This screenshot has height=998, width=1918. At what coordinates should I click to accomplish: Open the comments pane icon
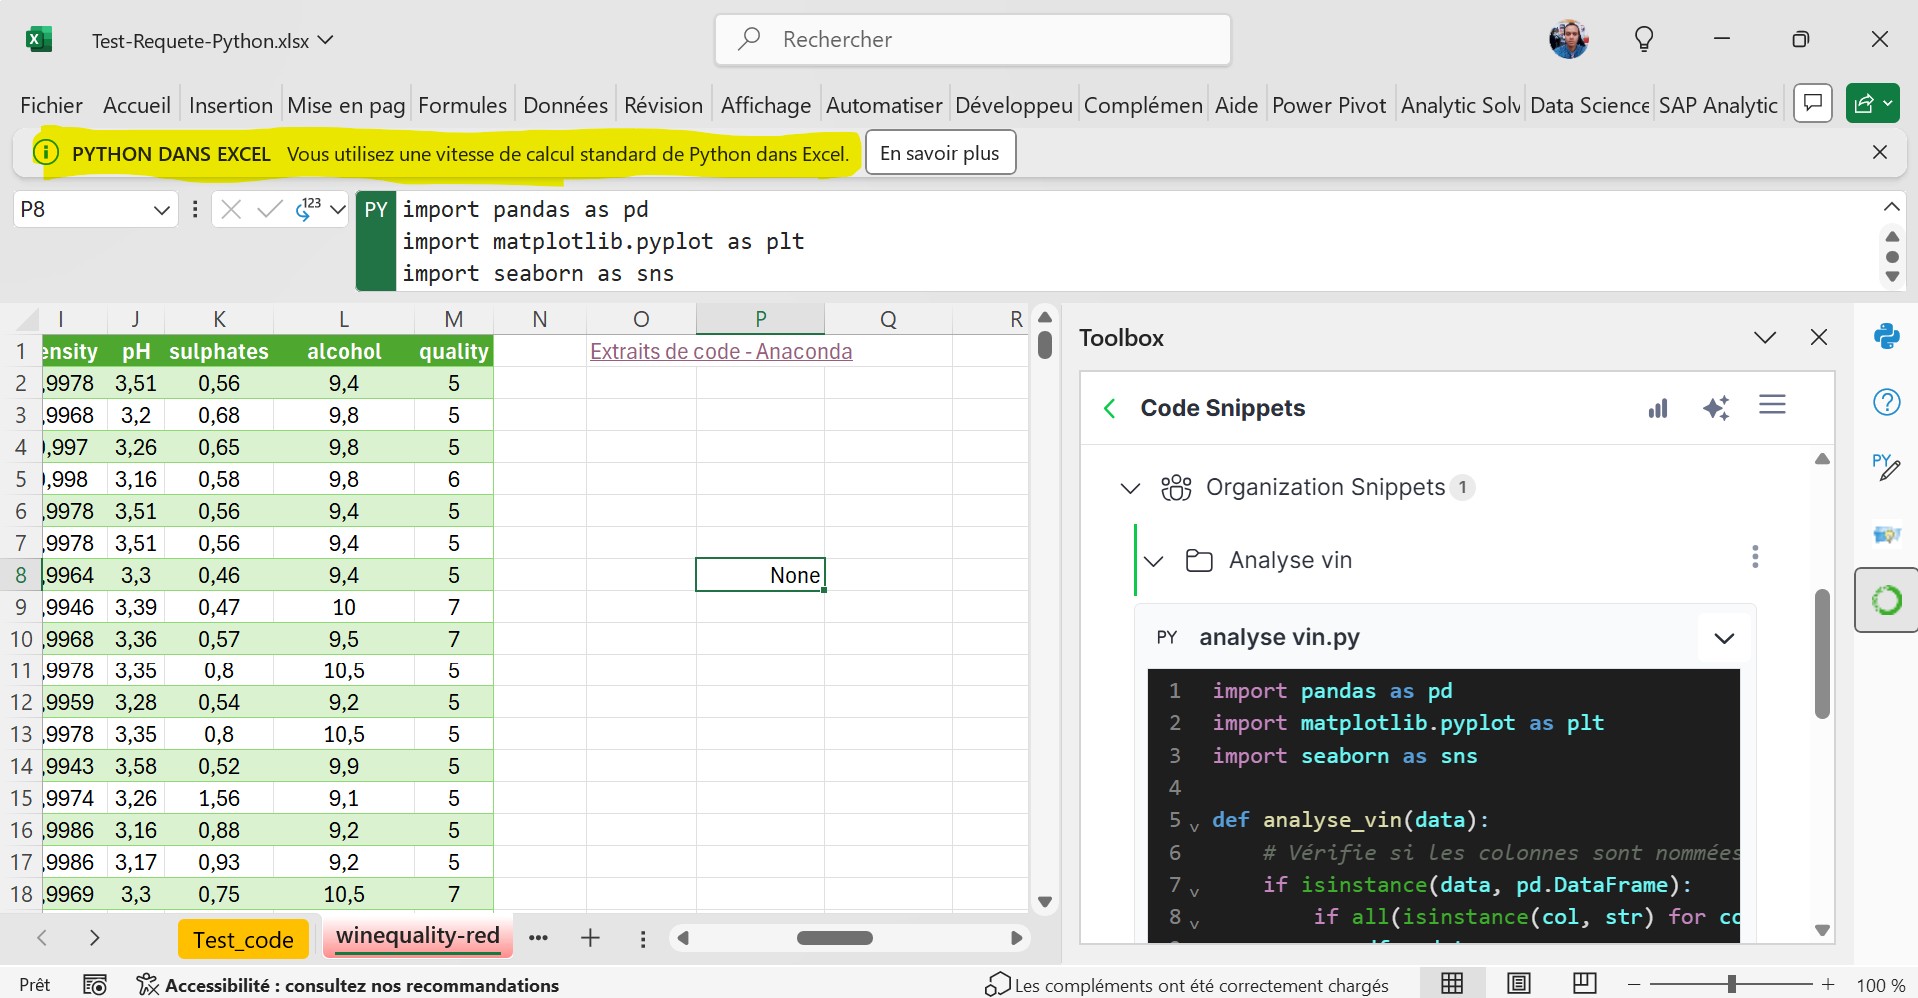click(1813, 103)
